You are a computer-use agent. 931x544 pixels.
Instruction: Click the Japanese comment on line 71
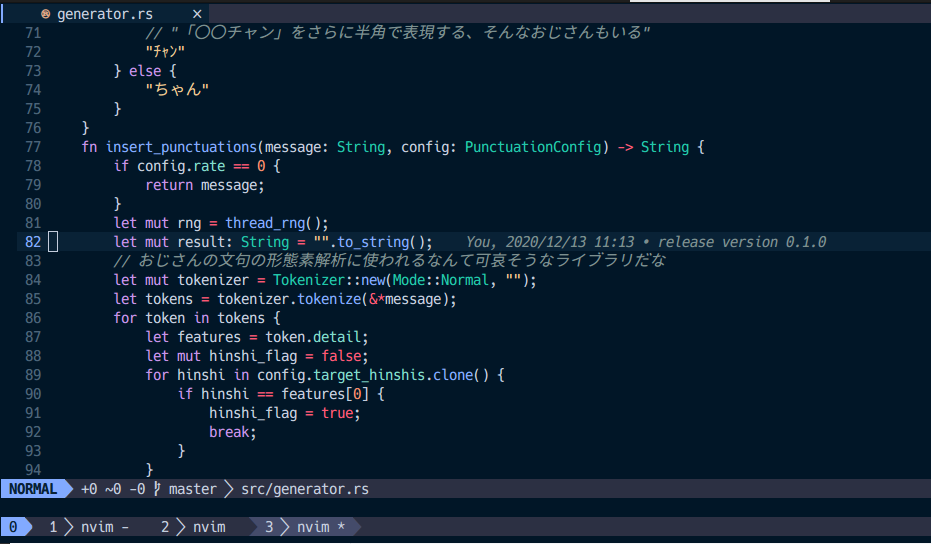(x=398, y=33)
